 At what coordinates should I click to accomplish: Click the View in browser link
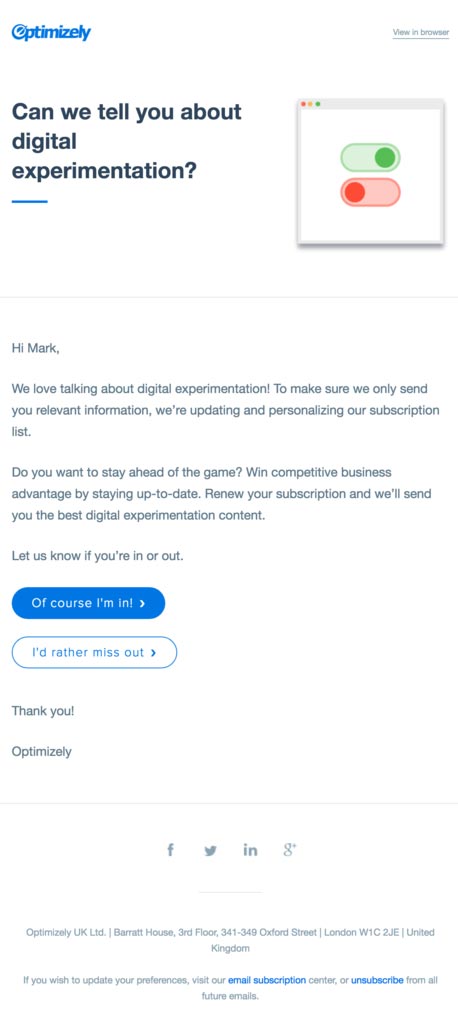pyautogui.click(x=421, y=32)
